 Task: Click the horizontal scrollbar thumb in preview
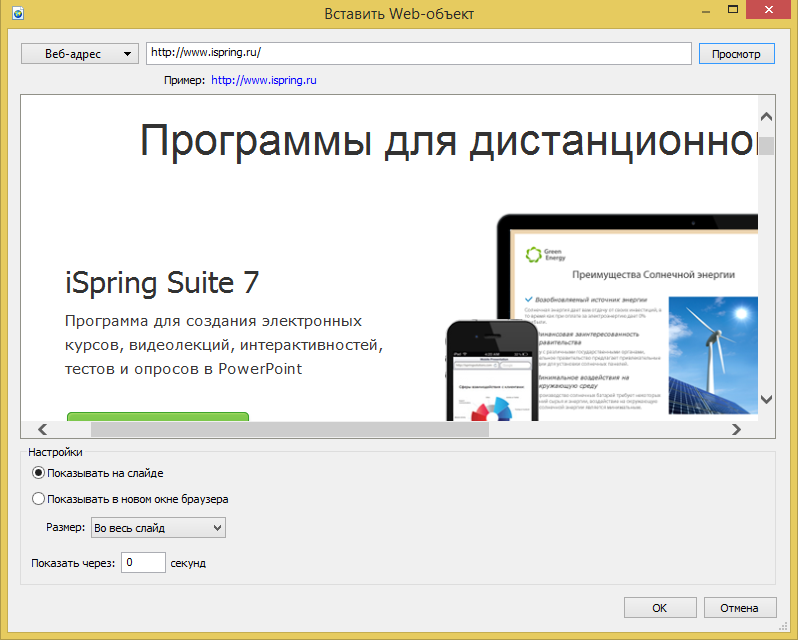pyautogui.click(x=290, y=430)
